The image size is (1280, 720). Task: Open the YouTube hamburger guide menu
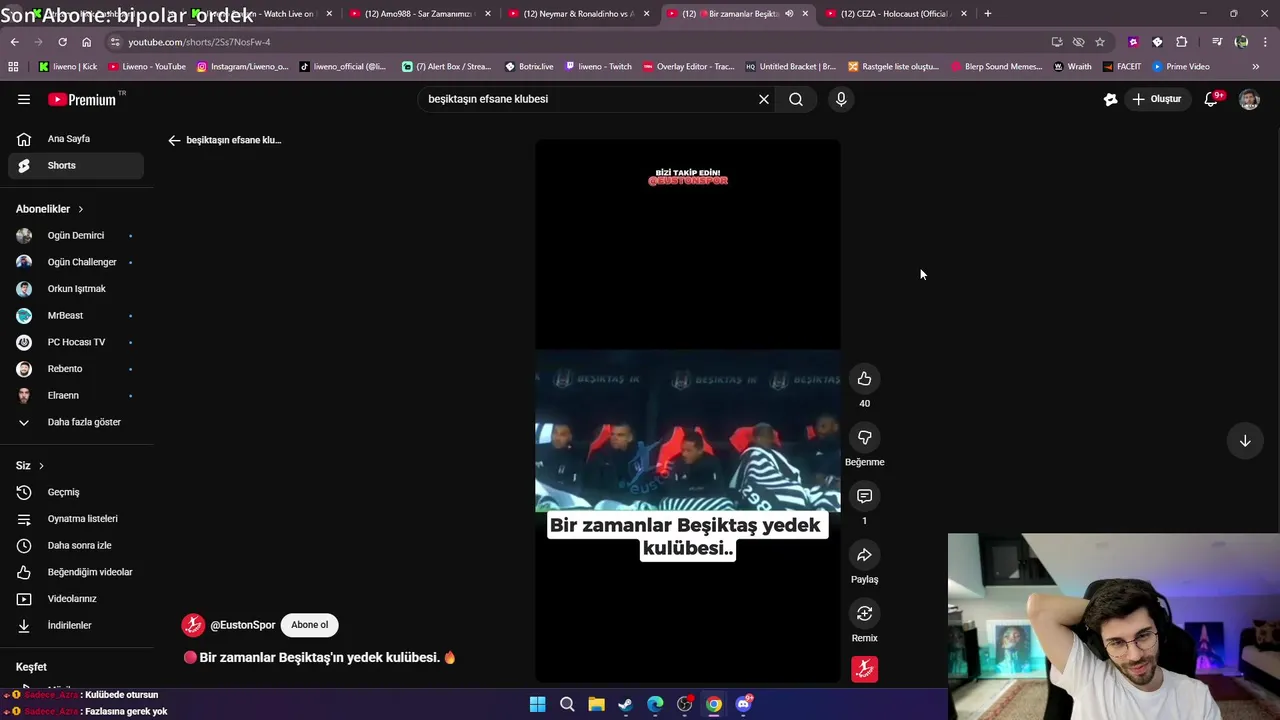[x=24, y=99]
